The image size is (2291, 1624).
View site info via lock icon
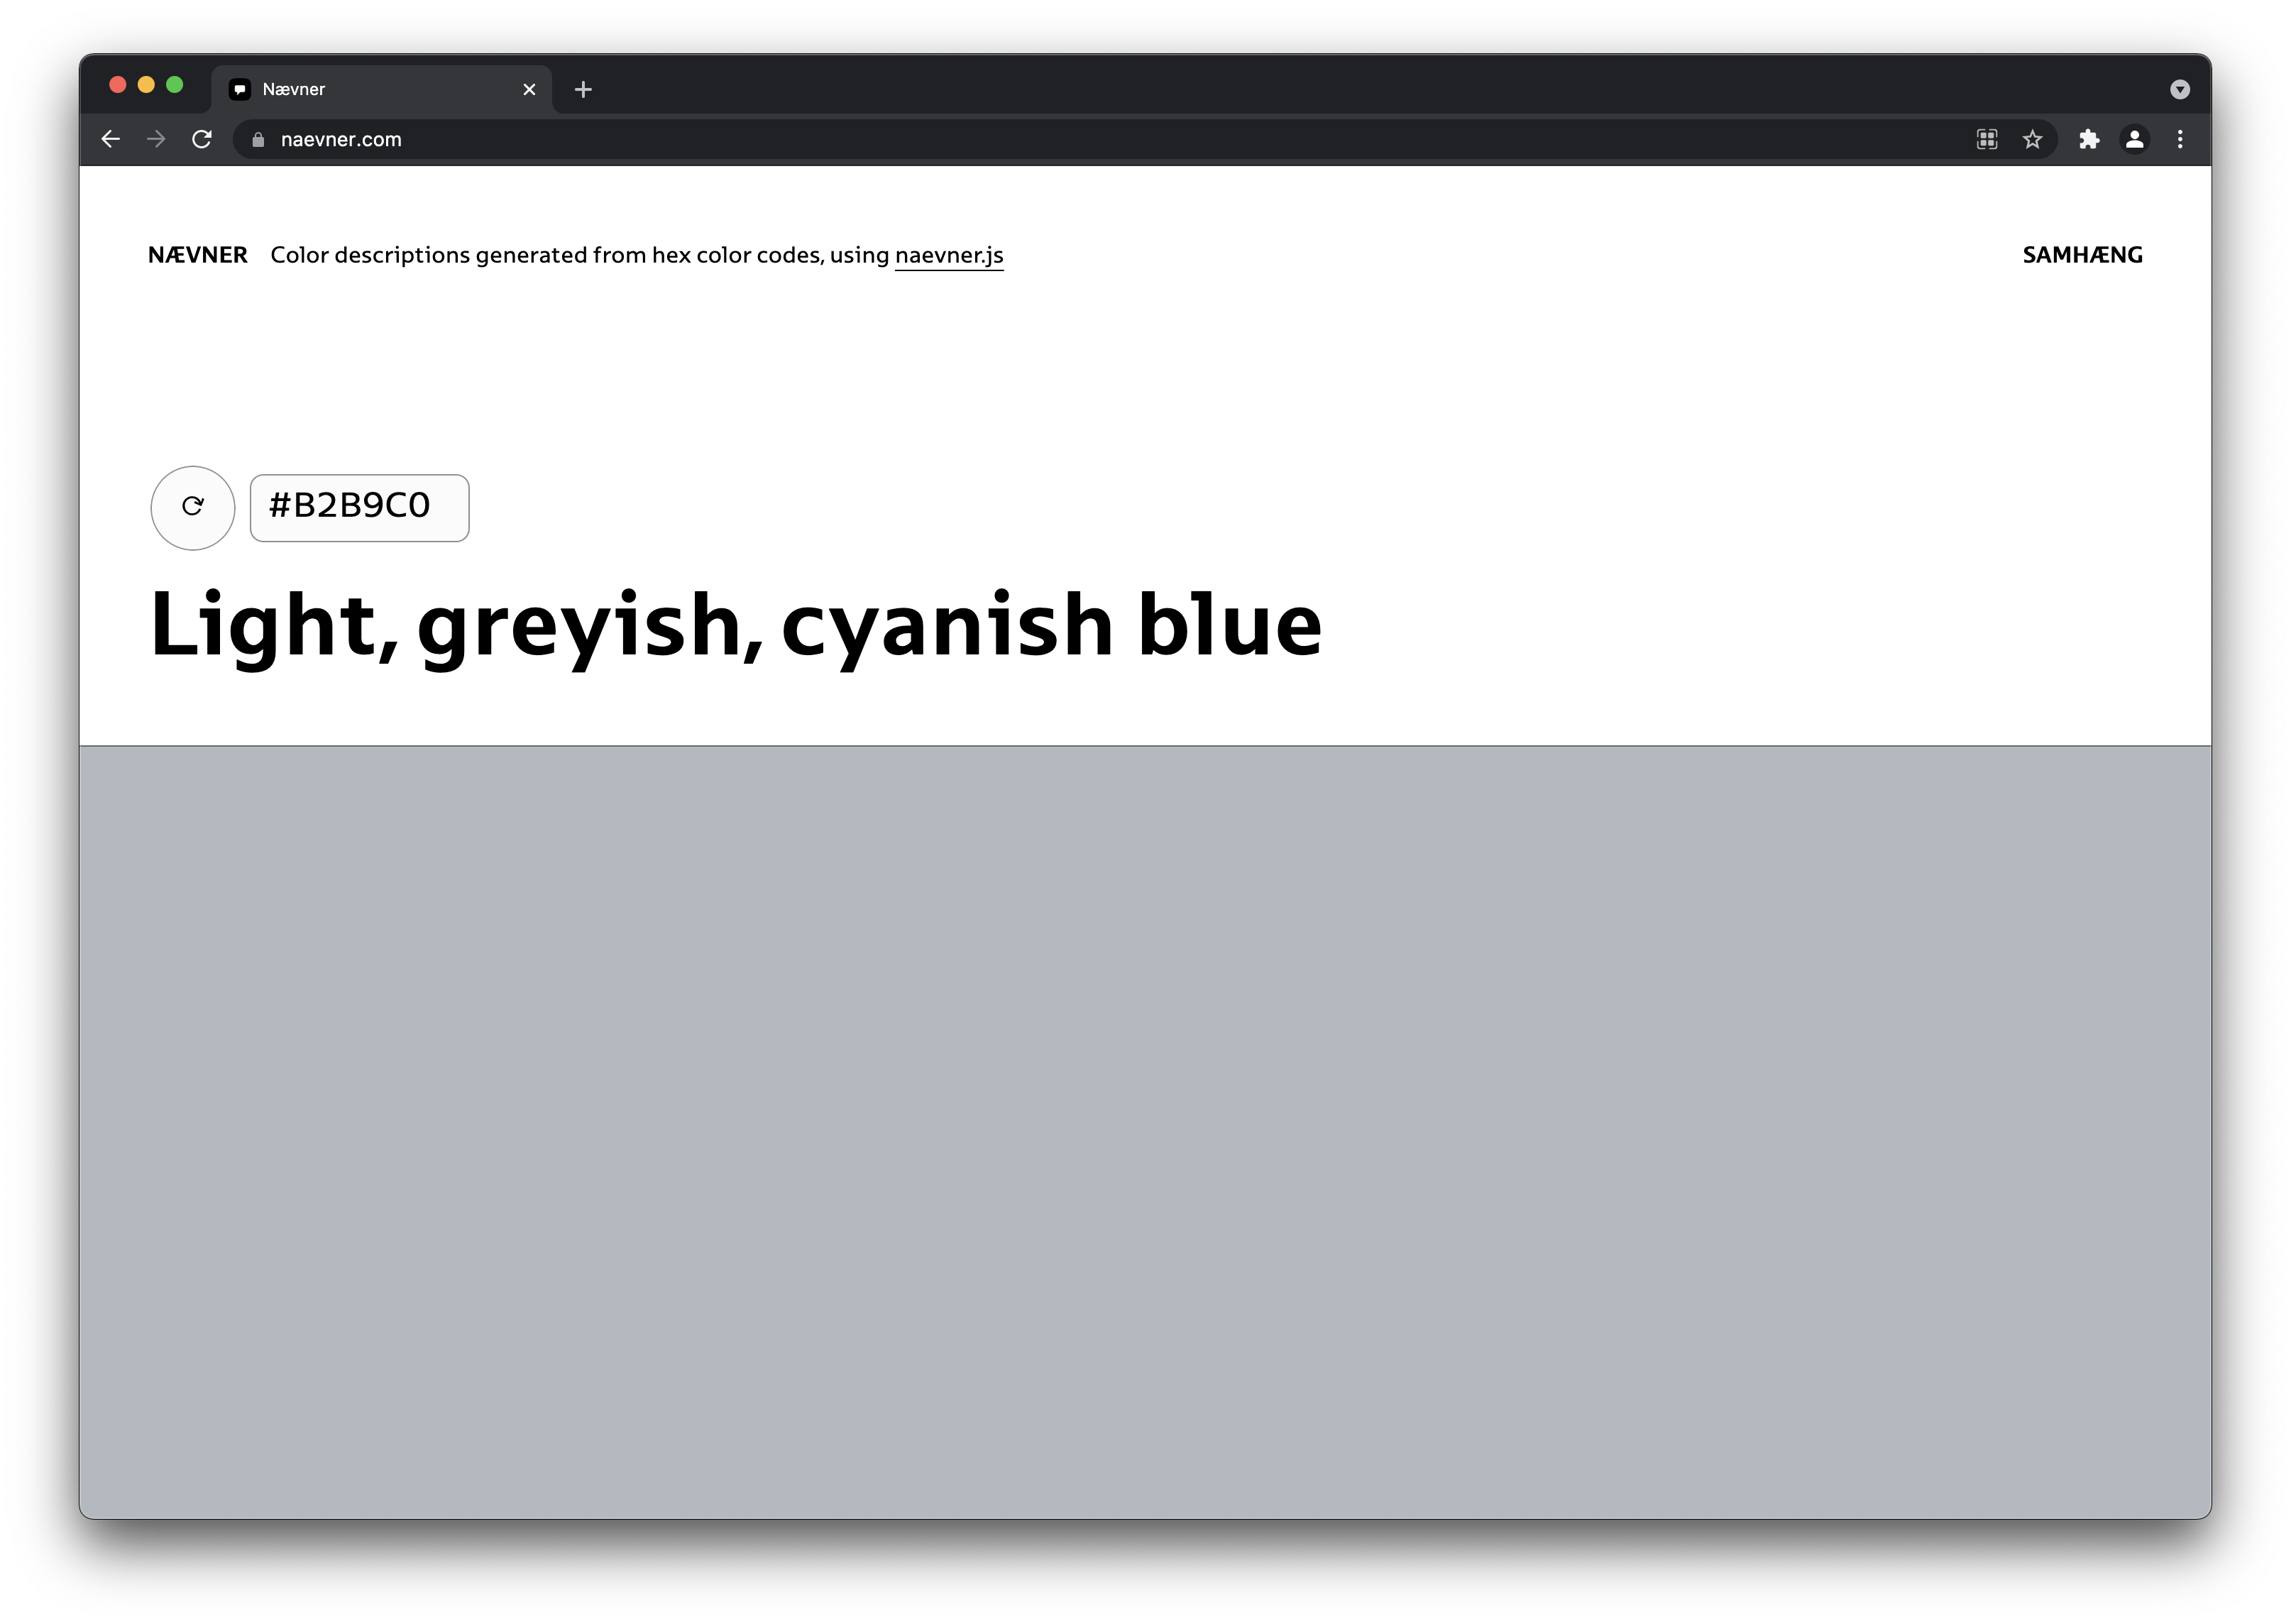pos(258,139)
